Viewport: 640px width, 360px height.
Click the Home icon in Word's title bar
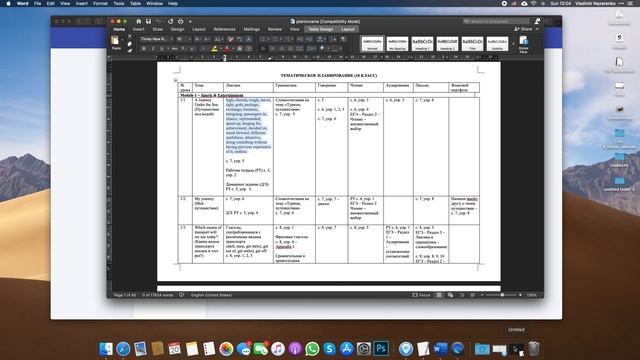click(138, 21)
